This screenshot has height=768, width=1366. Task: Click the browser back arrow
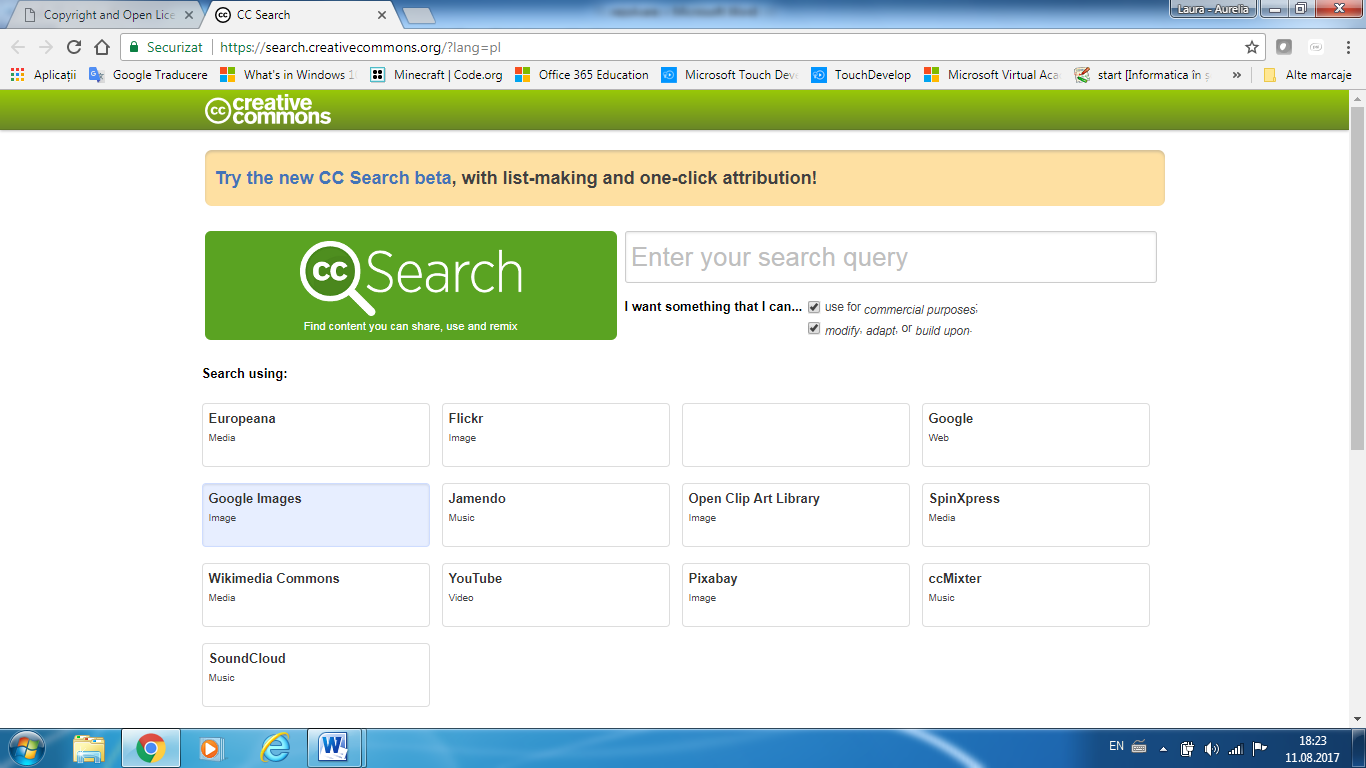[x=18, y=47]
